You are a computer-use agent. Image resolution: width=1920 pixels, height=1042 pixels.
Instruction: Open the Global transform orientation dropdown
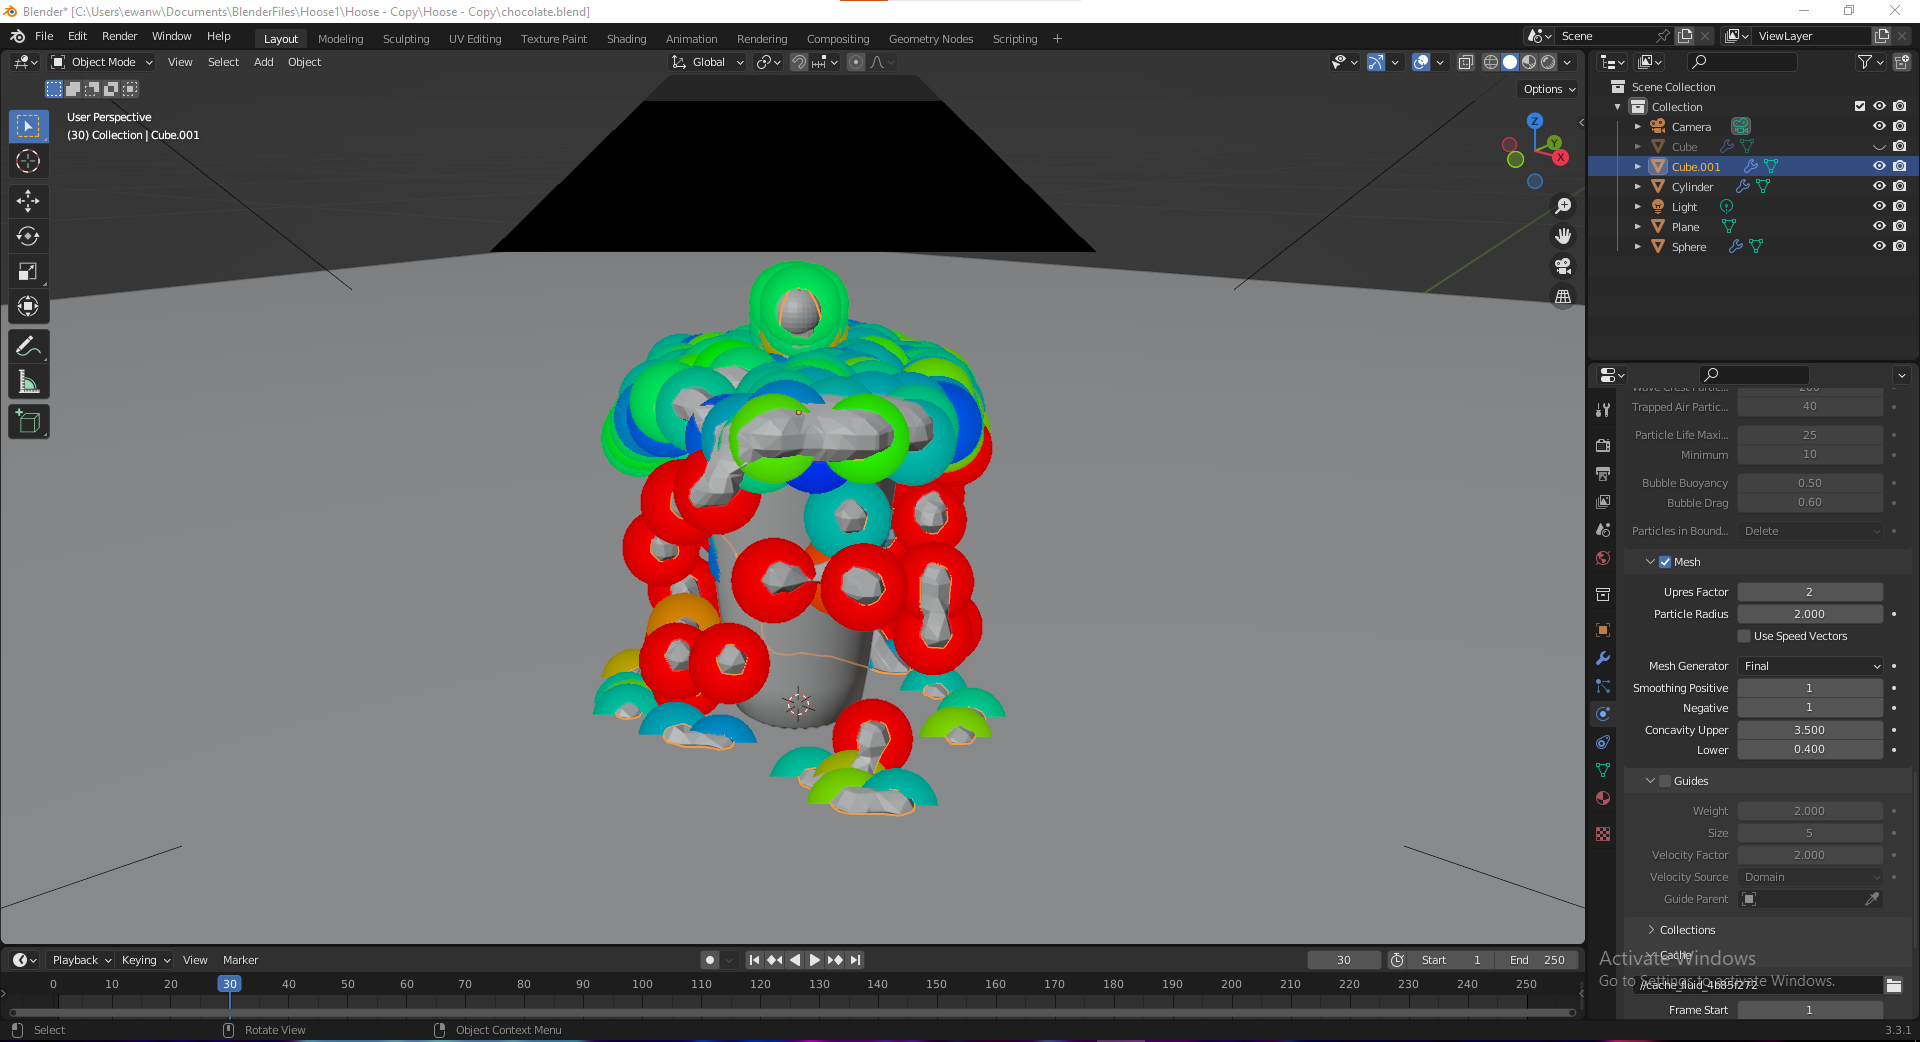point(708,62)
